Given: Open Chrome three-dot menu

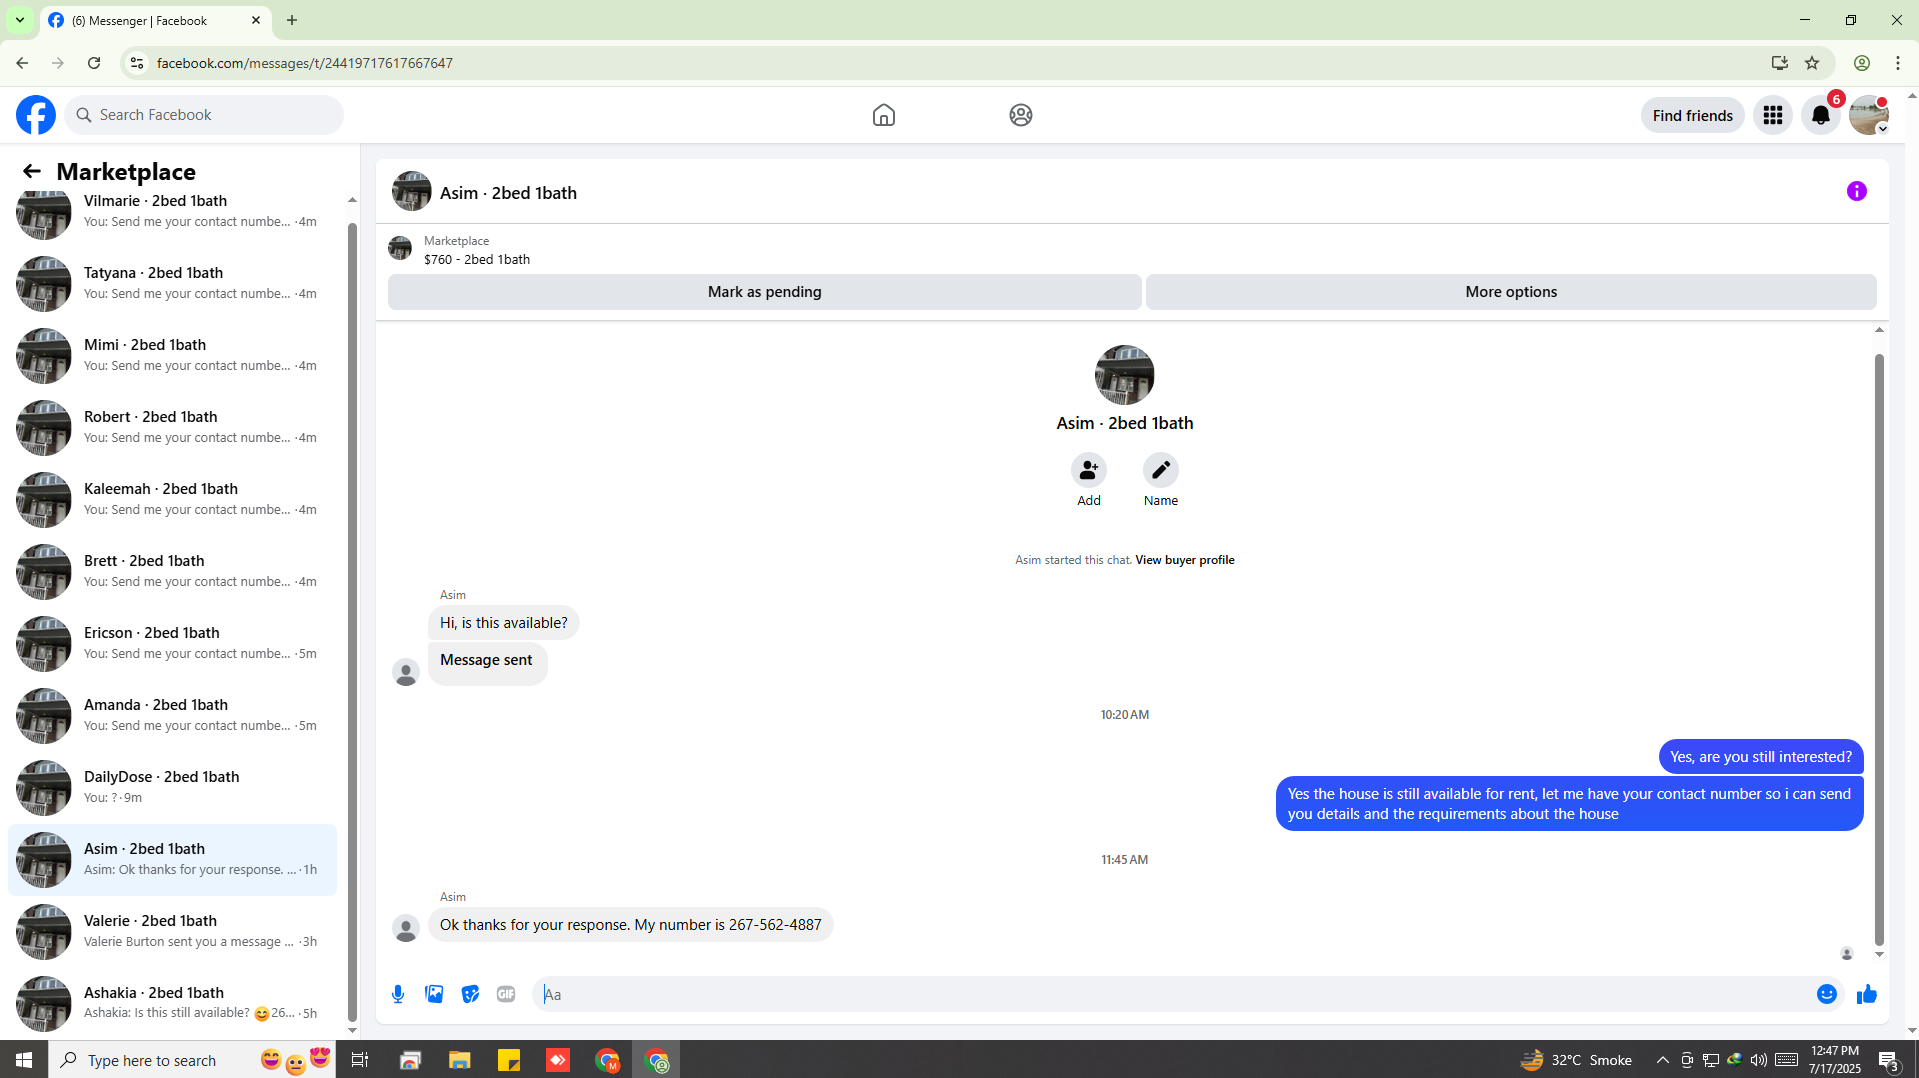Looking at the screenshot, I should tap(1898, 63).
